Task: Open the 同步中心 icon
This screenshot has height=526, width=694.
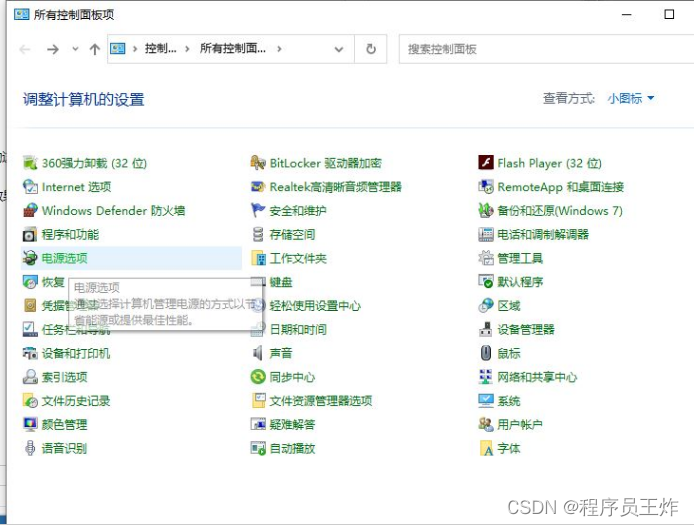Action: (258, 377)
